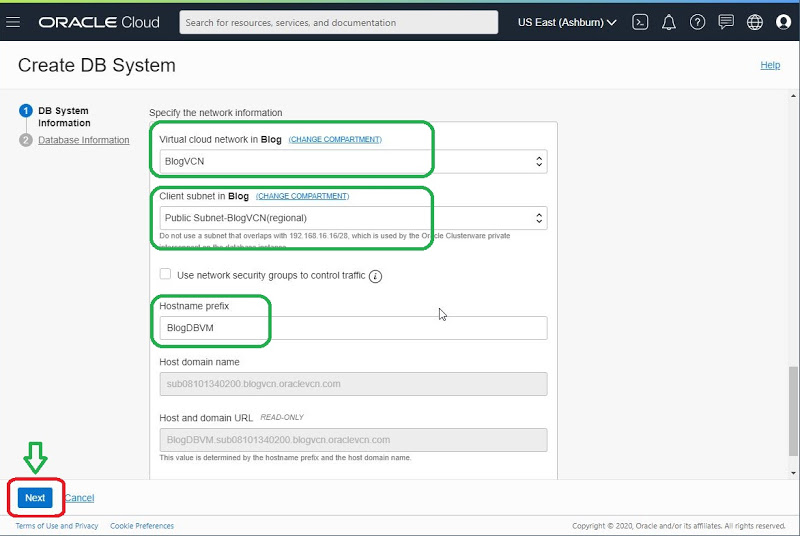
Task: Open the Virtual cloud network dropdown
Action: (353, 161)
